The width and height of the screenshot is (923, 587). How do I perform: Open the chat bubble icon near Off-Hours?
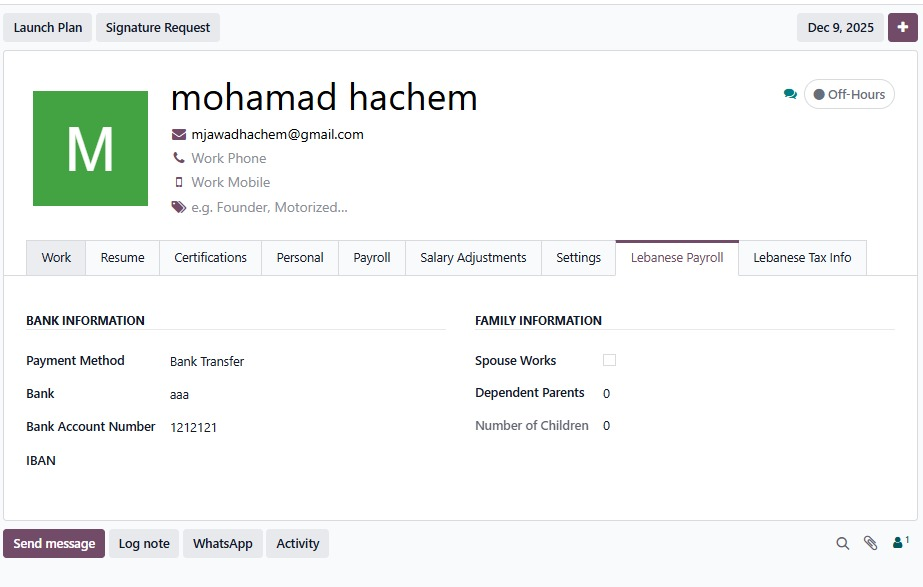tap(790, 94)
